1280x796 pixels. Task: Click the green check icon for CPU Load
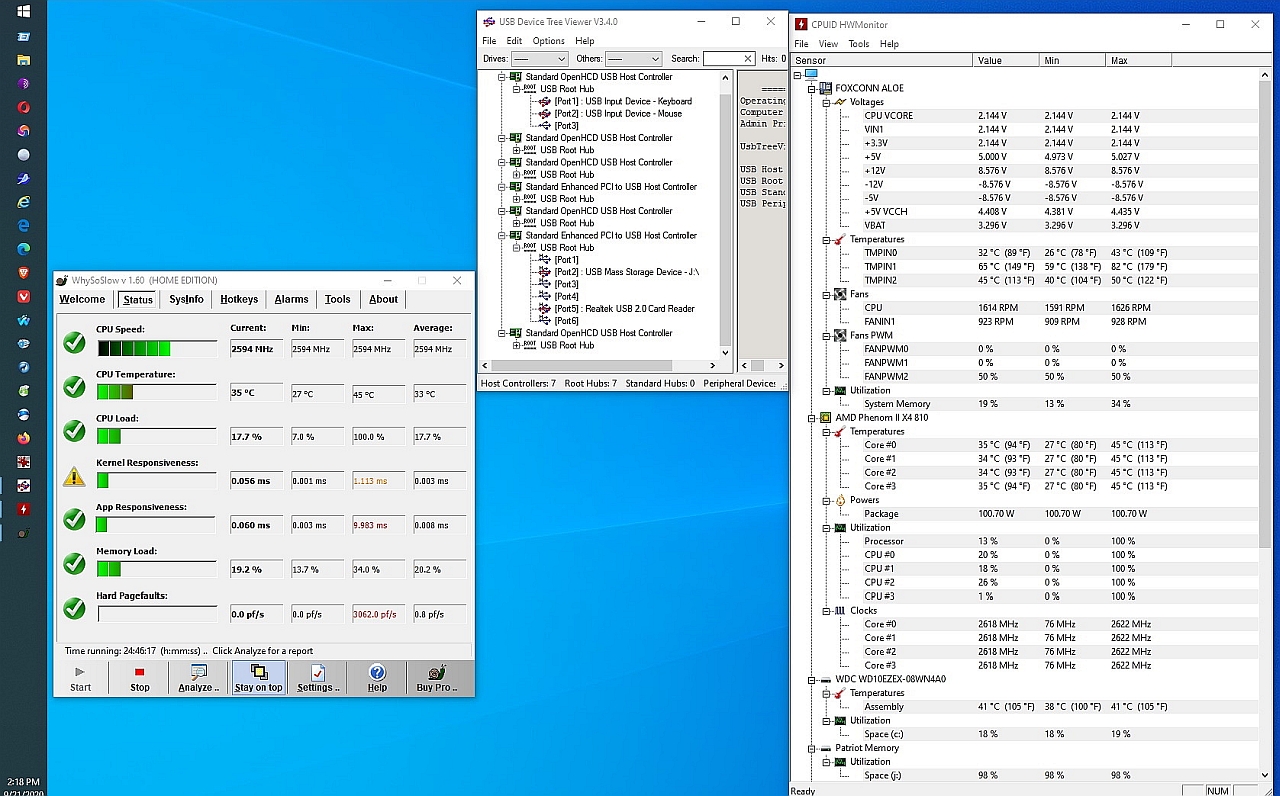pyautogui.click(x=74, y=431)
